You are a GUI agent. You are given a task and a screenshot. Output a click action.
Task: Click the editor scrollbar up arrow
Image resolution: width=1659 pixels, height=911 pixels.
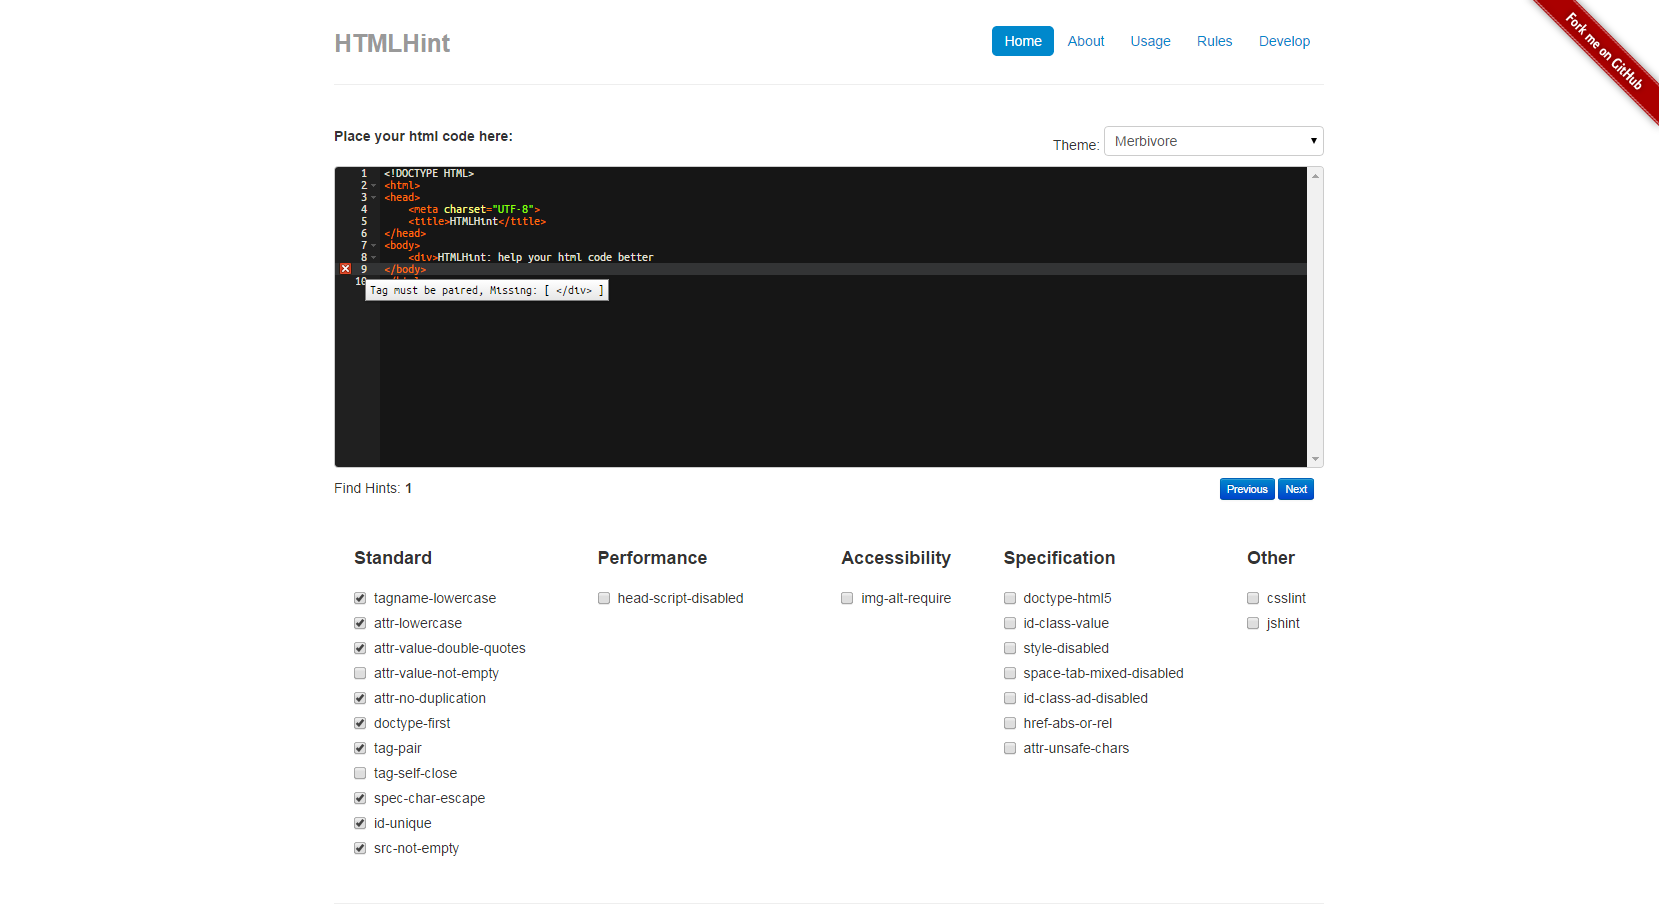tap(1315, 176)
